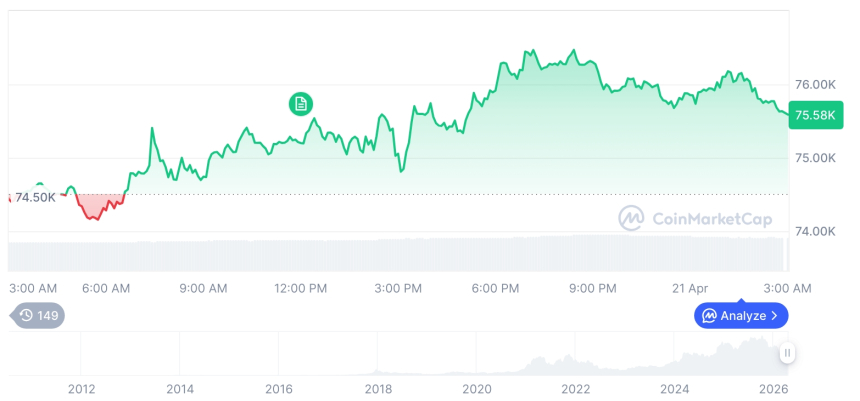The height and width of the screenshot is (401, 860).
Task: Click the chevron arrow on Analyze button
Action: tap(774, 316)
